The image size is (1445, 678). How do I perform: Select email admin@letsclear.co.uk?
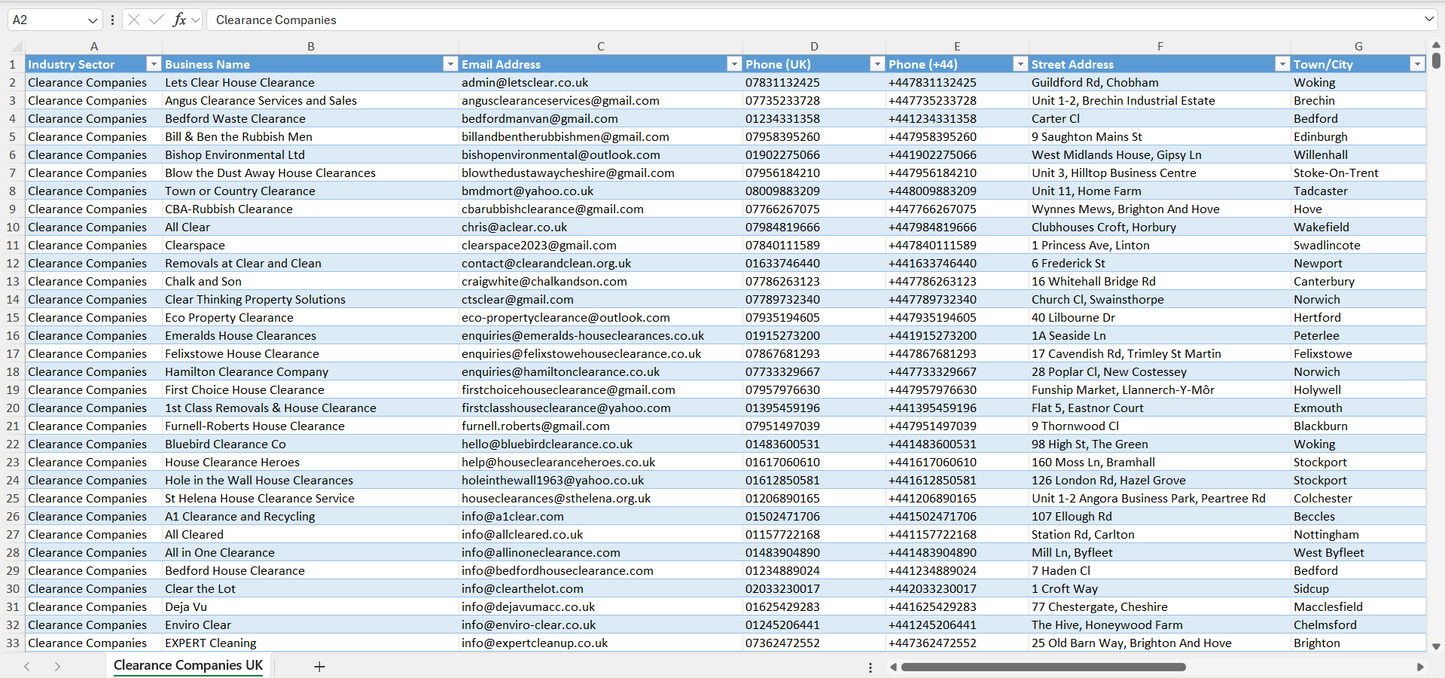click(x=601, y=83)
